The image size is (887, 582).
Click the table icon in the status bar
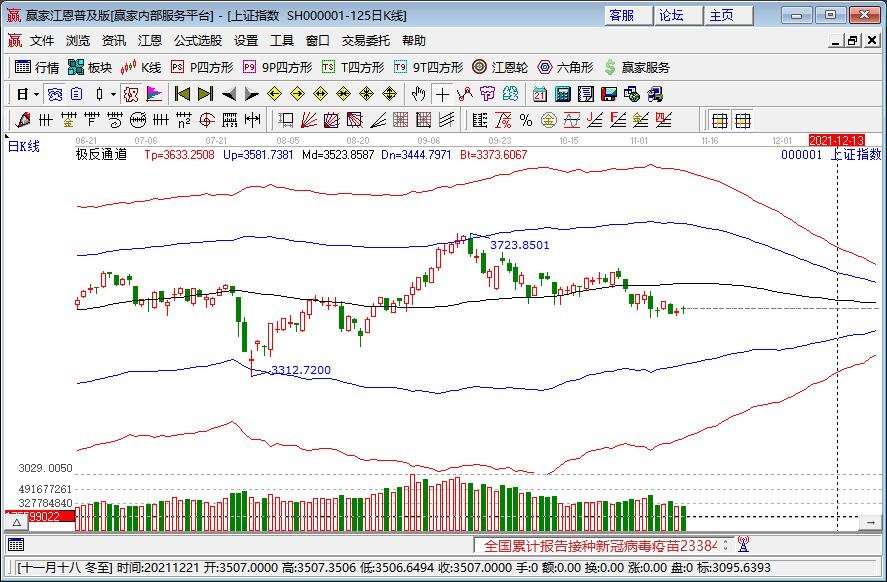pos(16,545)
